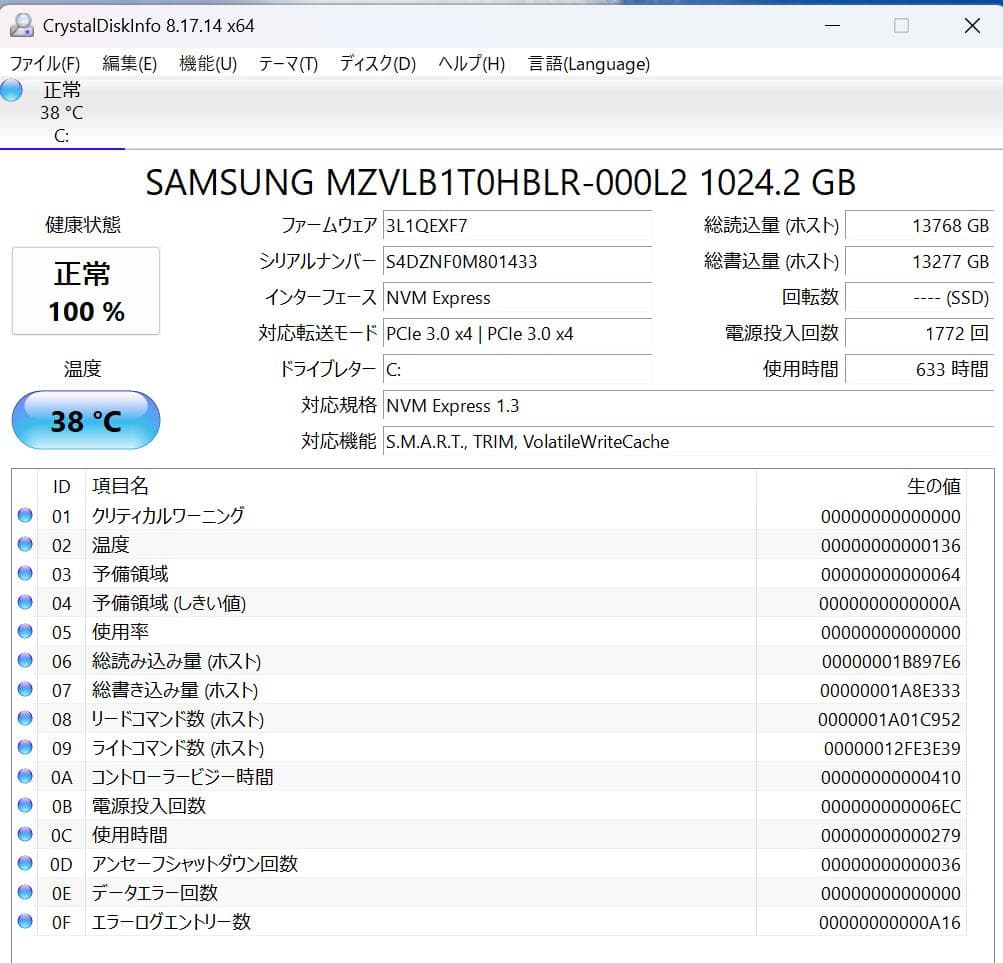The width and height of the screenshot is (1003, 963).
Task: Click blue indicator next to 使用率 row
Action: click(x=26, y=632)
